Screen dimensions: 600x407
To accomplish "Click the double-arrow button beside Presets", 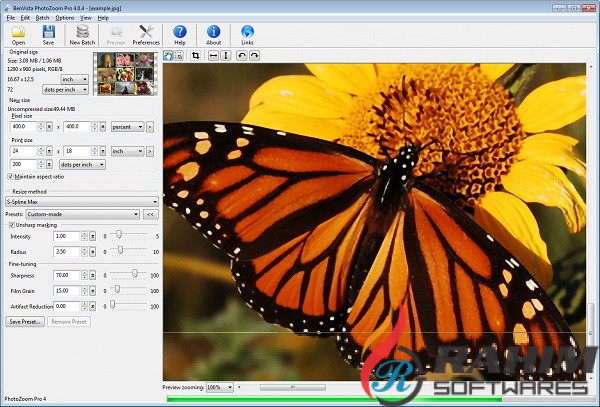I will pyautogui.click(x=151, y=213).
